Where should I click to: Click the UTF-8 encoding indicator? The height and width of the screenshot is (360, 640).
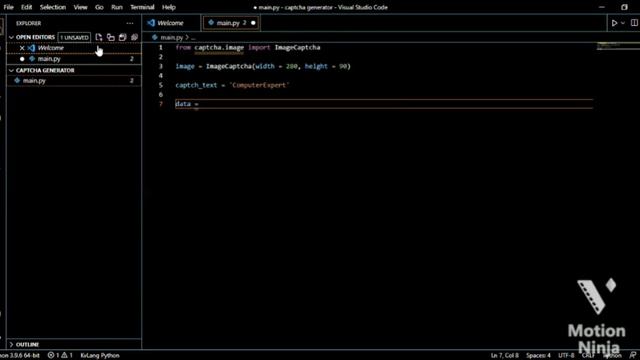pos(566,355)
